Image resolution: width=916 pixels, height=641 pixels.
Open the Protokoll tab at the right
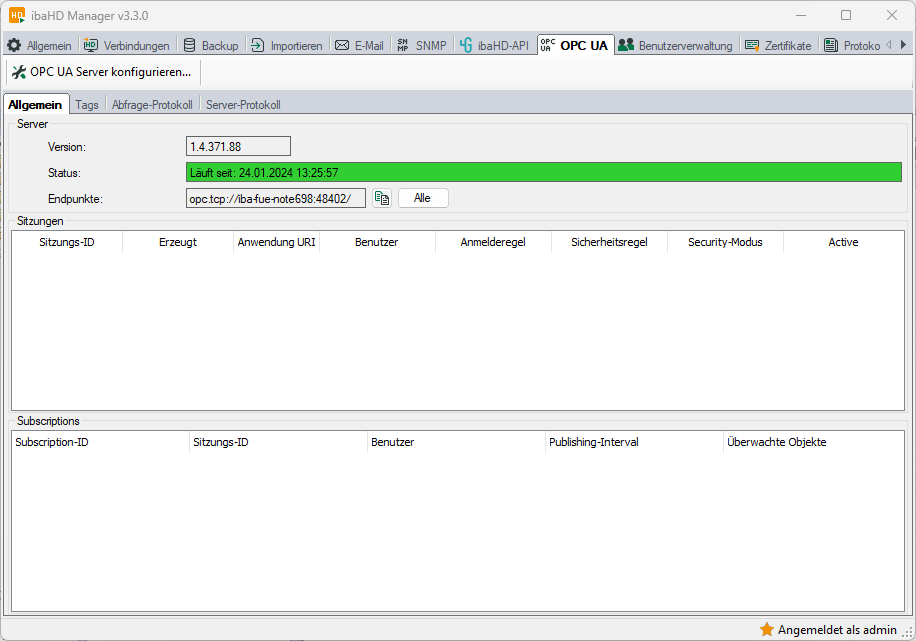click(852, 46)
